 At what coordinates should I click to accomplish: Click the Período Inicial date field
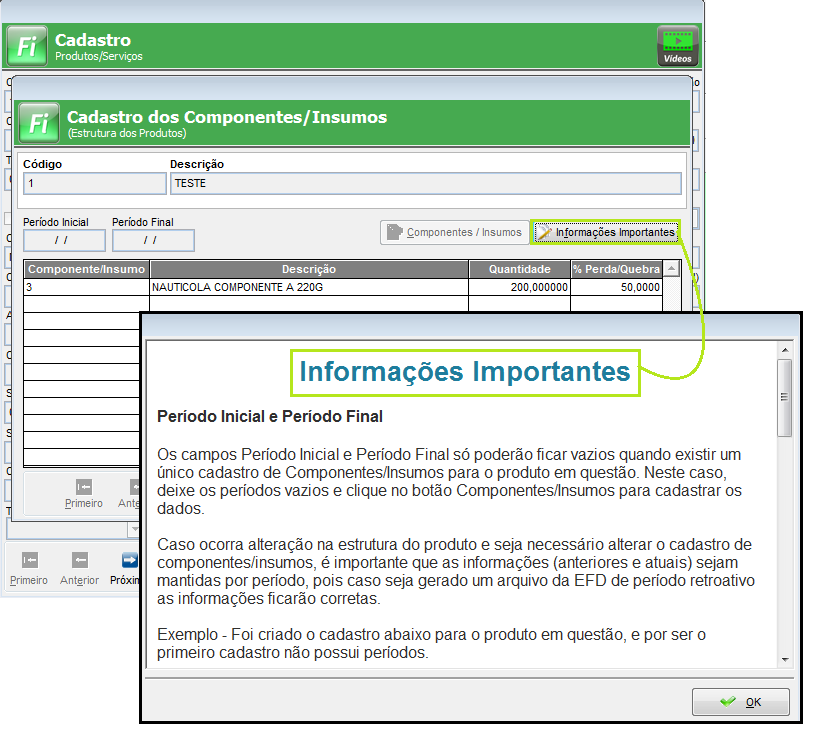[64, 240]
